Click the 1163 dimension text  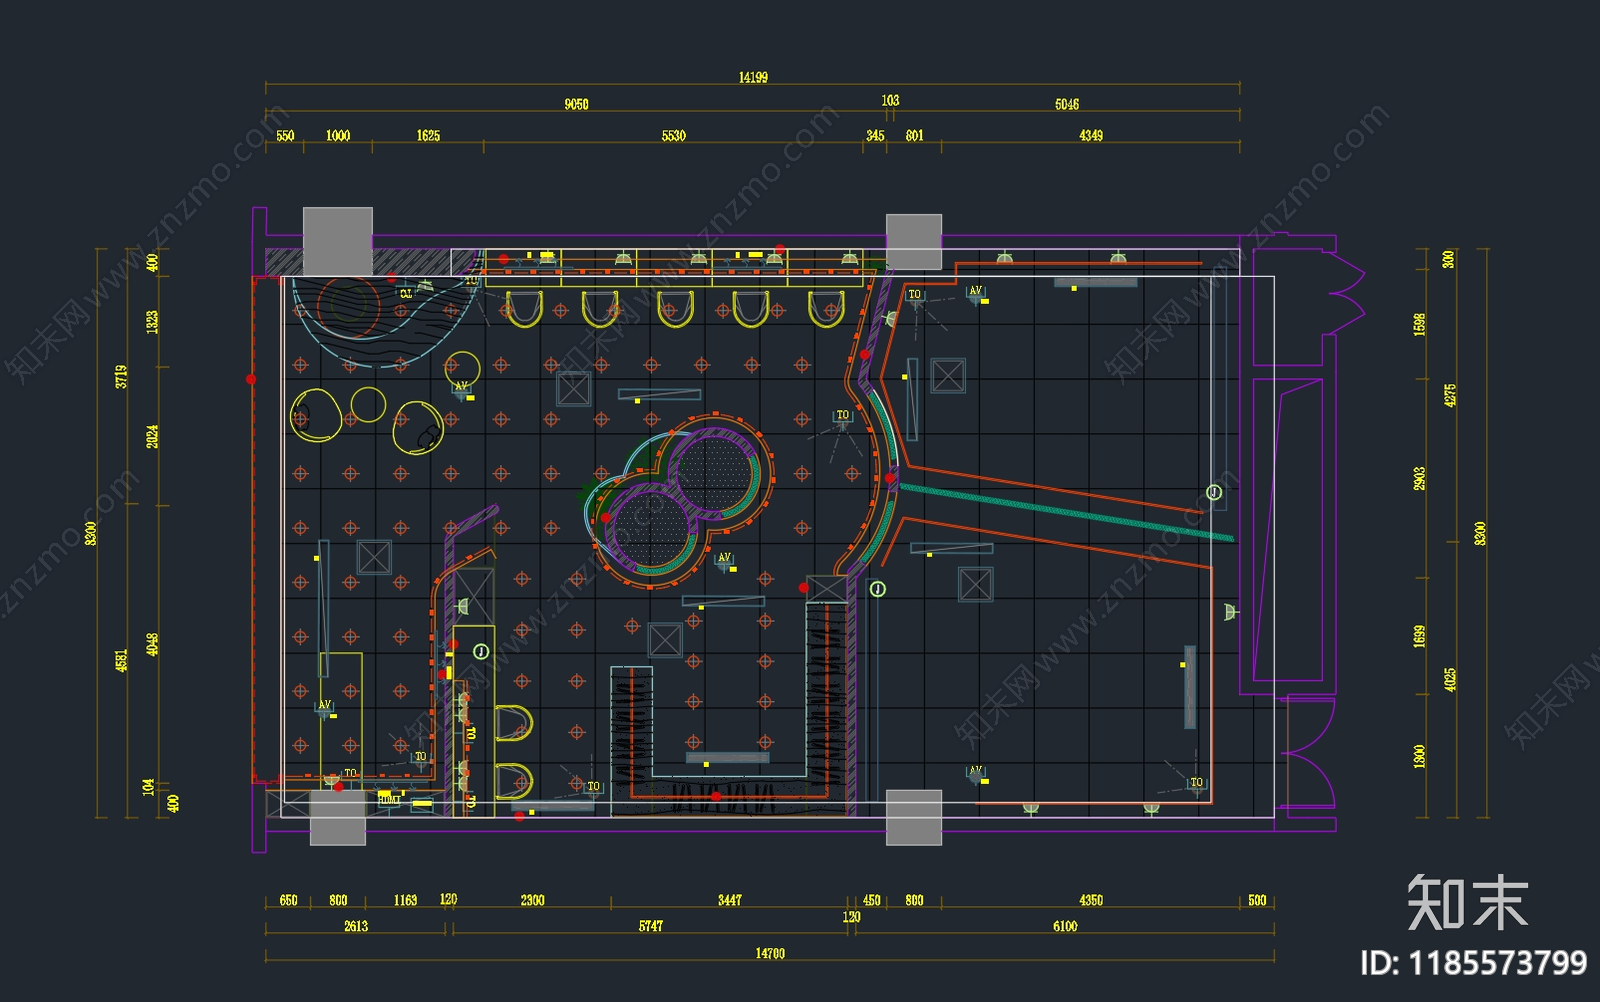[405, 901]
